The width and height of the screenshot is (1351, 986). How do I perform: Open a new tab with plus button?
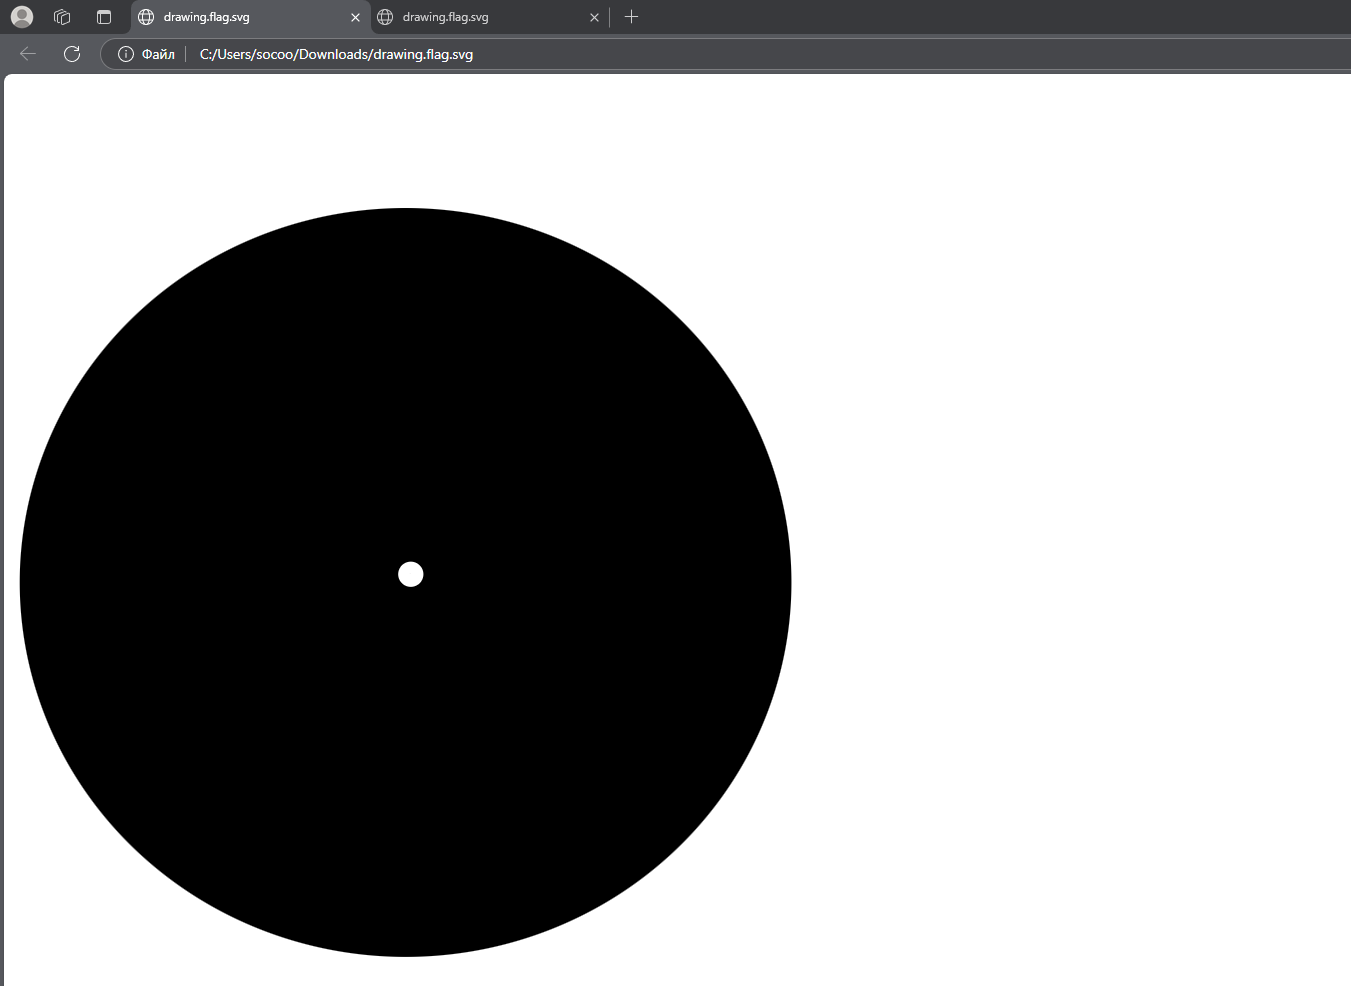631,17
